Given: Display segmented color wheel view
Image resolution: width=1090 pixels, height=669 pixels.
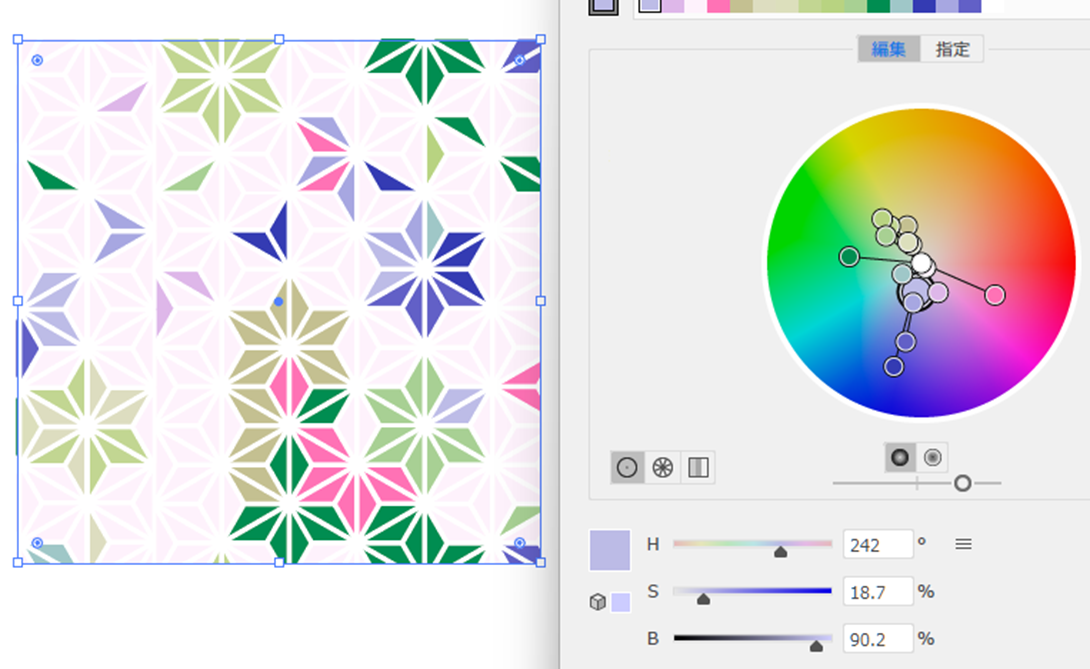Looking at the screenshot, I should 662,467.
